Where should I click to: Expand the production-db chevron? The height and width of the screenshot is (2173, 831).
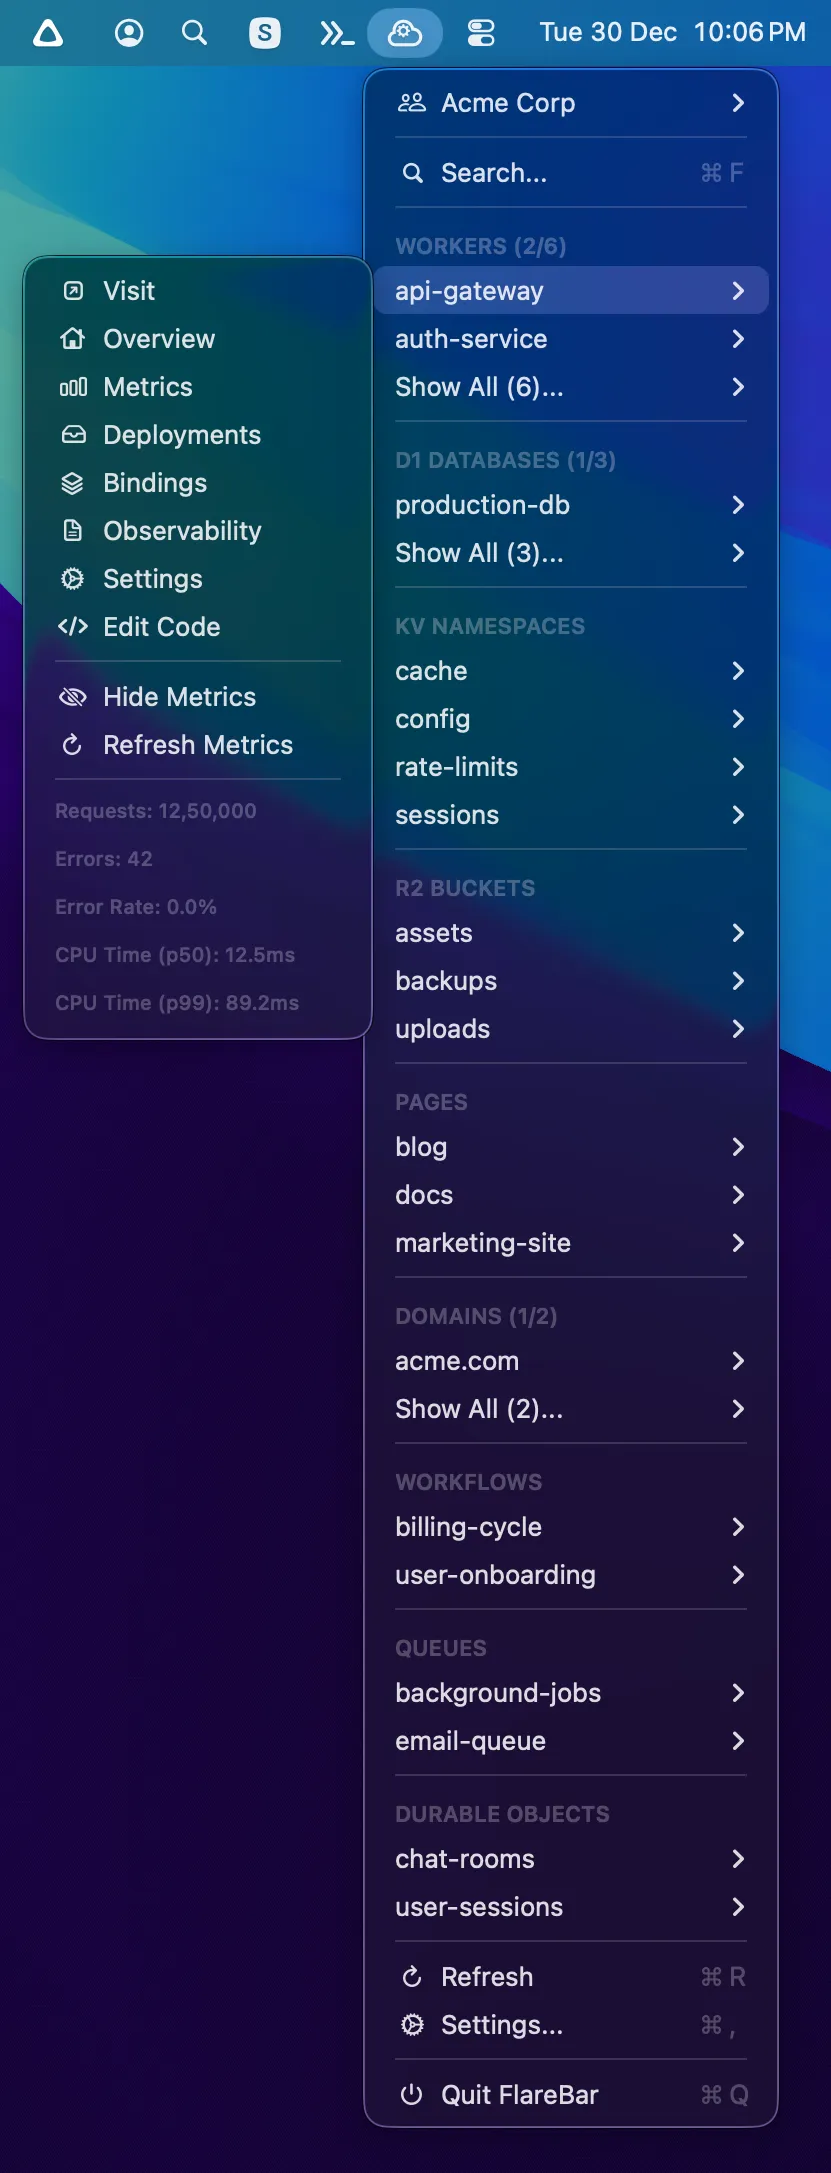738,505
